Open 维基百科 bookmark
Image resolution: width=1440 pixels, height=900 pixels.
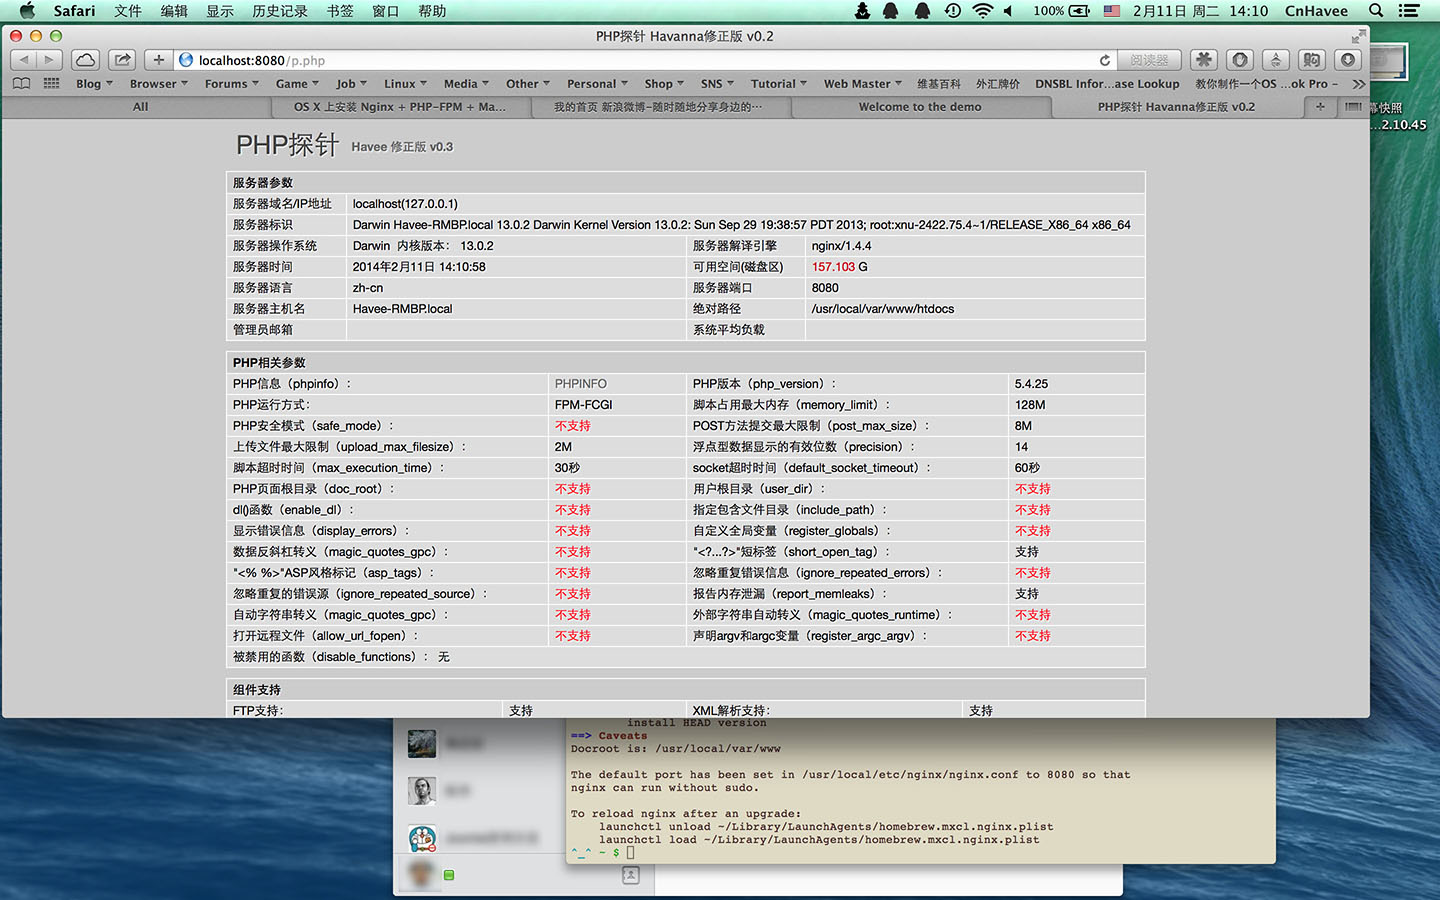939,84
